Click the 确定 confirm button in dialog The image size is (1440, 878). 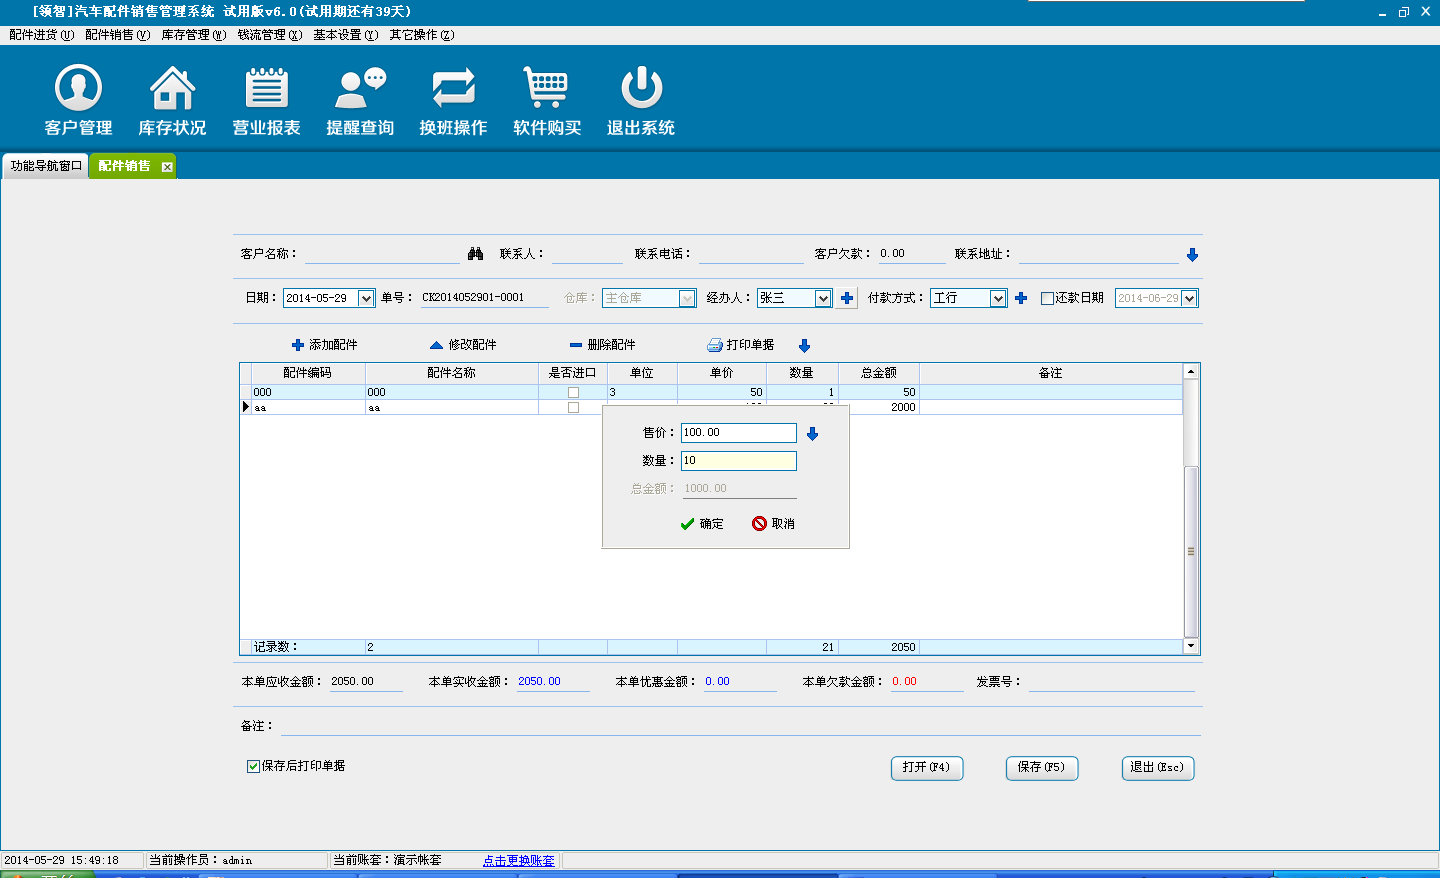(702, 524)
